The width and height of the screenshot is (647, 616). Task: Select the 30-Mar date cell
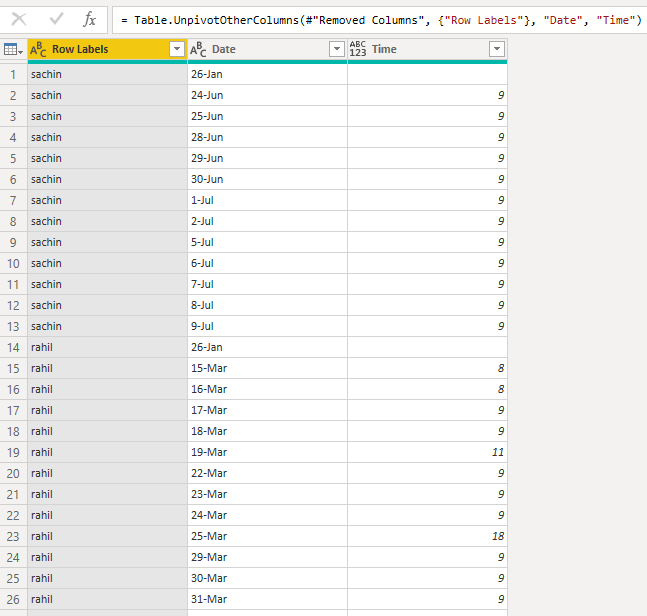267,579
